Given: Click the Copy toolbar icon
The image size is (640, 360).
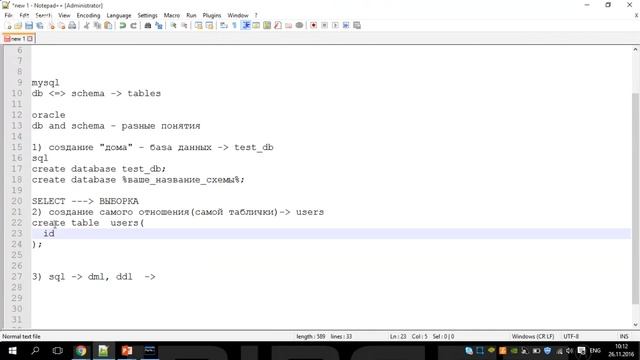Looking at the screenshot, I should point(97,25).
